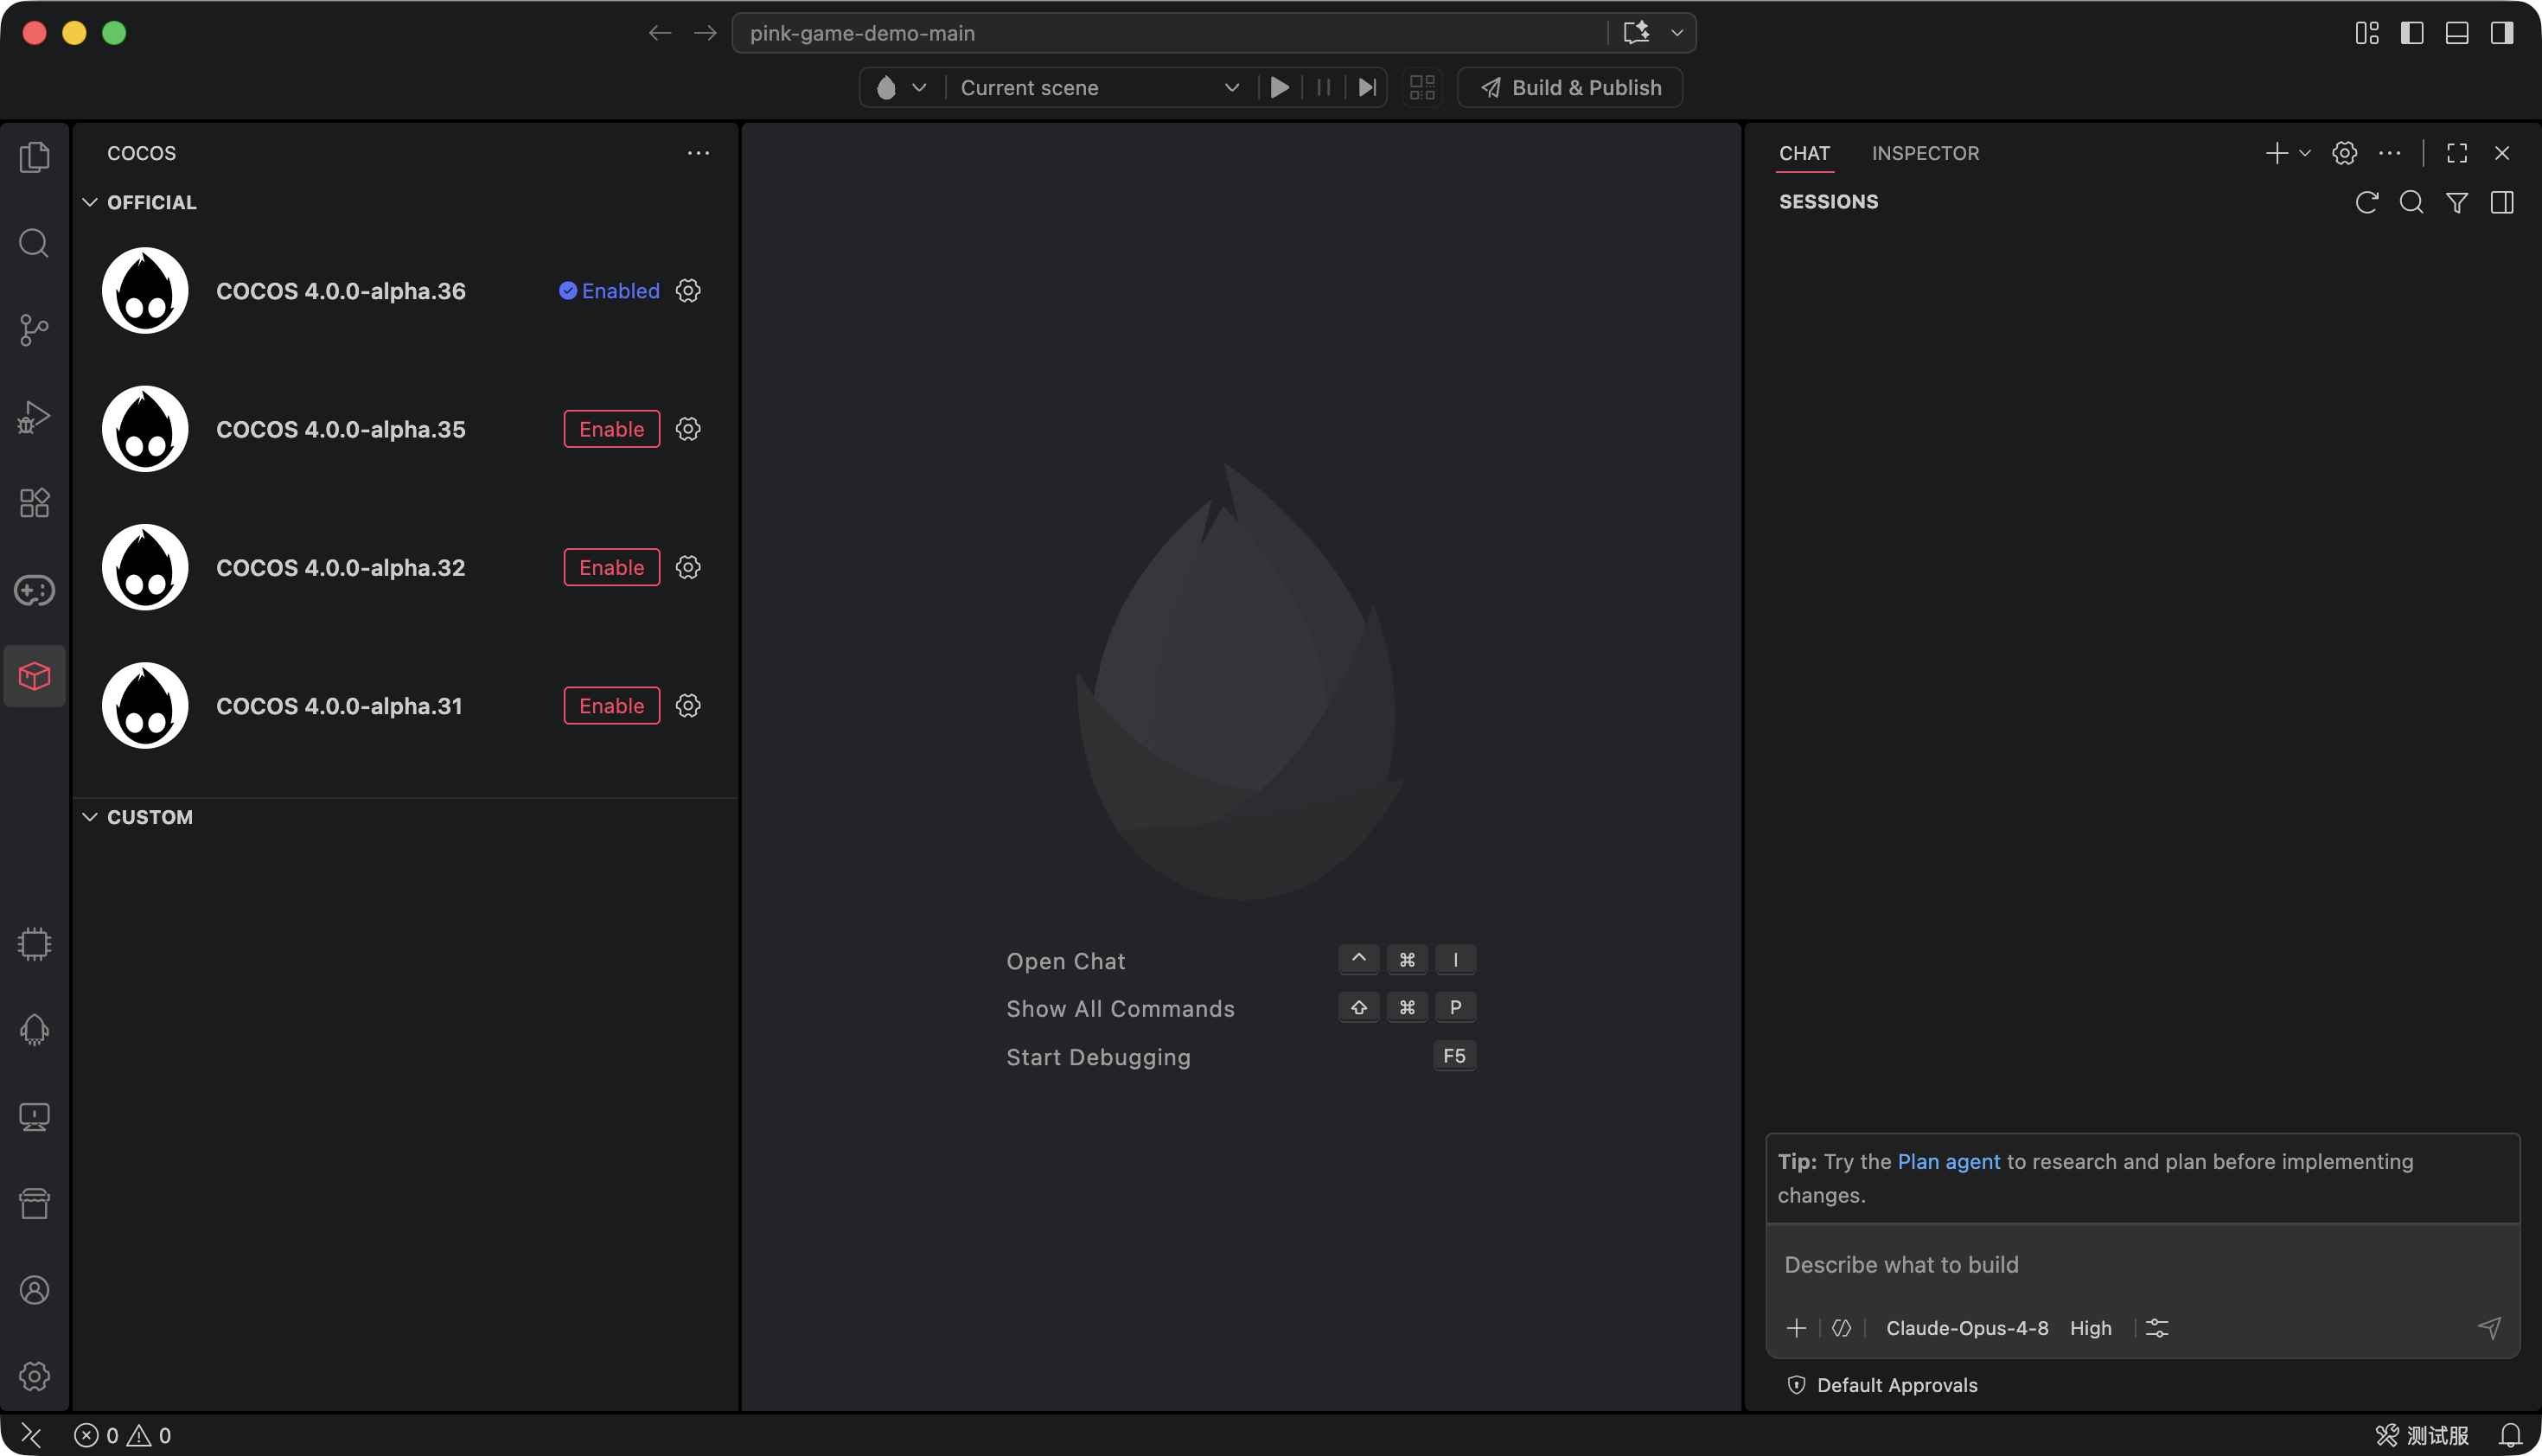Toggle the bottom panel layout button
2542x1456 pixels.
click(2457, 33)
